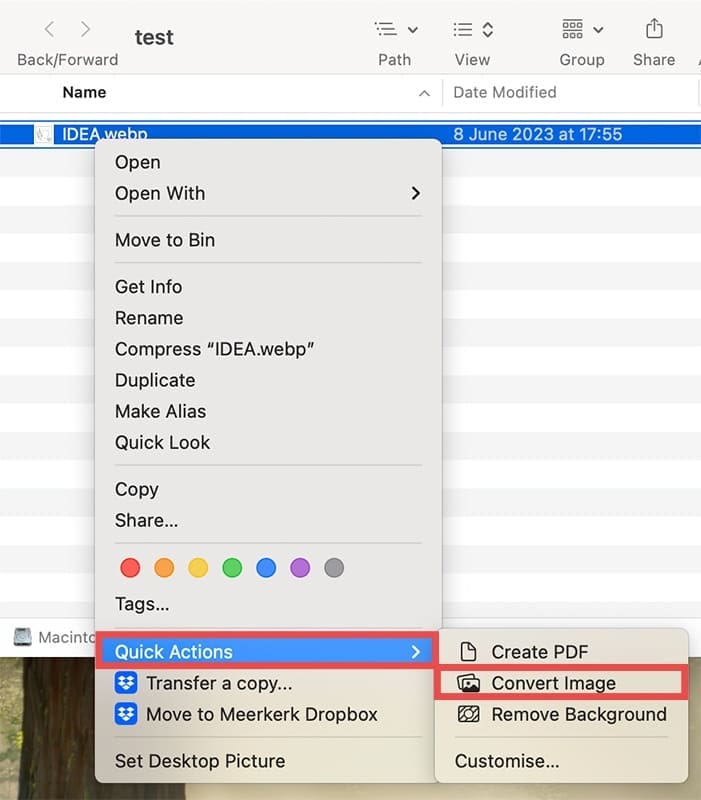Select the date '8 June 2023 at 17:55'
Viewport: 701px width, 800px height.
537,134
